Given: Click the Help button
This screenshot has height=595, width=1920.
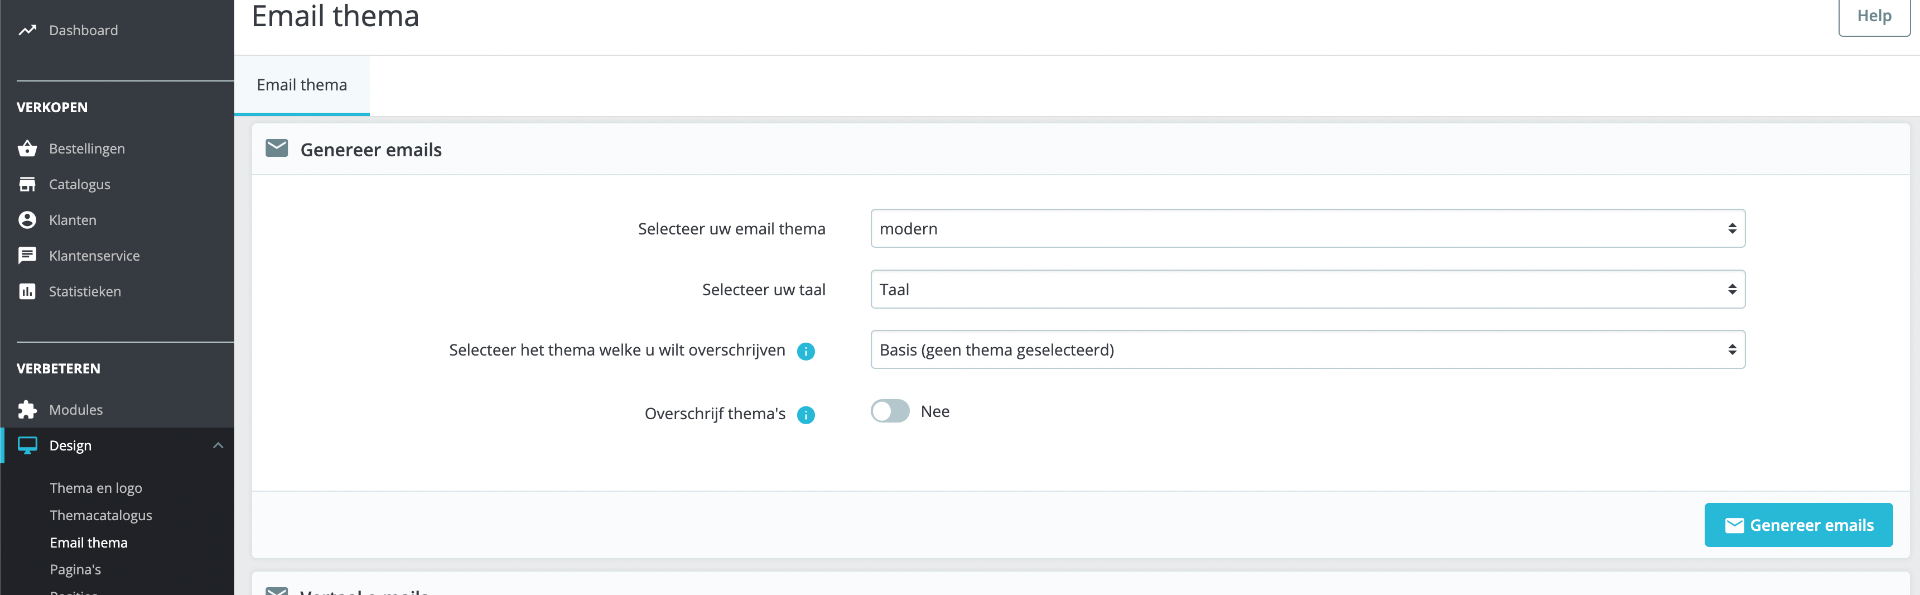Looking at the screenshot, I should click(1873, 16).
